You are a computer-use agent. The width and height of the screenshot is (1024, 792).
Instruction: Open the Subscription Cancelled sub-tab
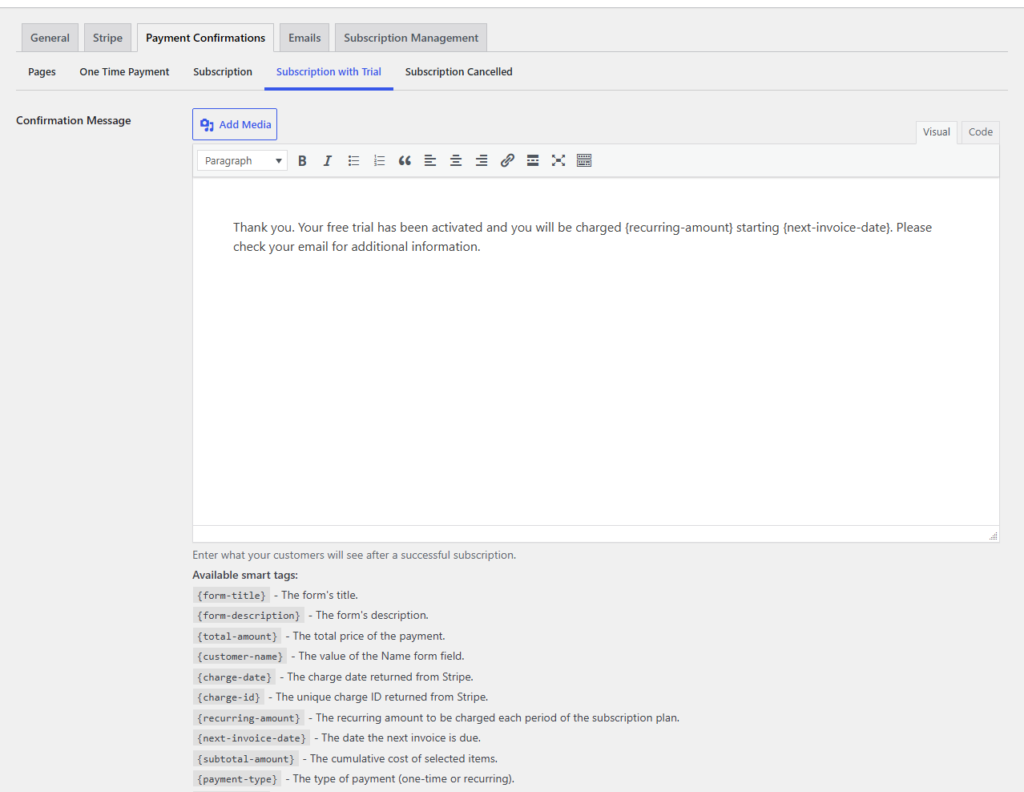458,72
